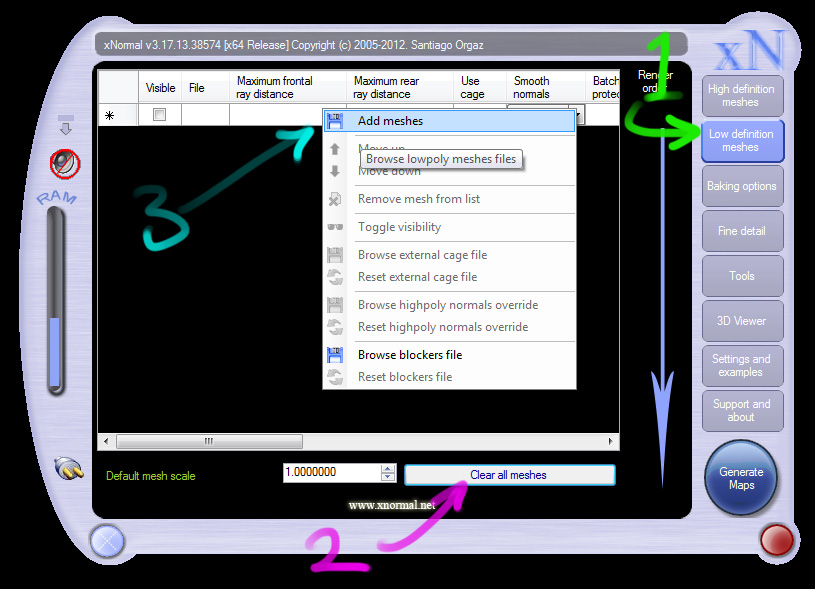Click the Generate Maps button
The width and height of the screenshot is (815, 589).
(x=741, y=478)
